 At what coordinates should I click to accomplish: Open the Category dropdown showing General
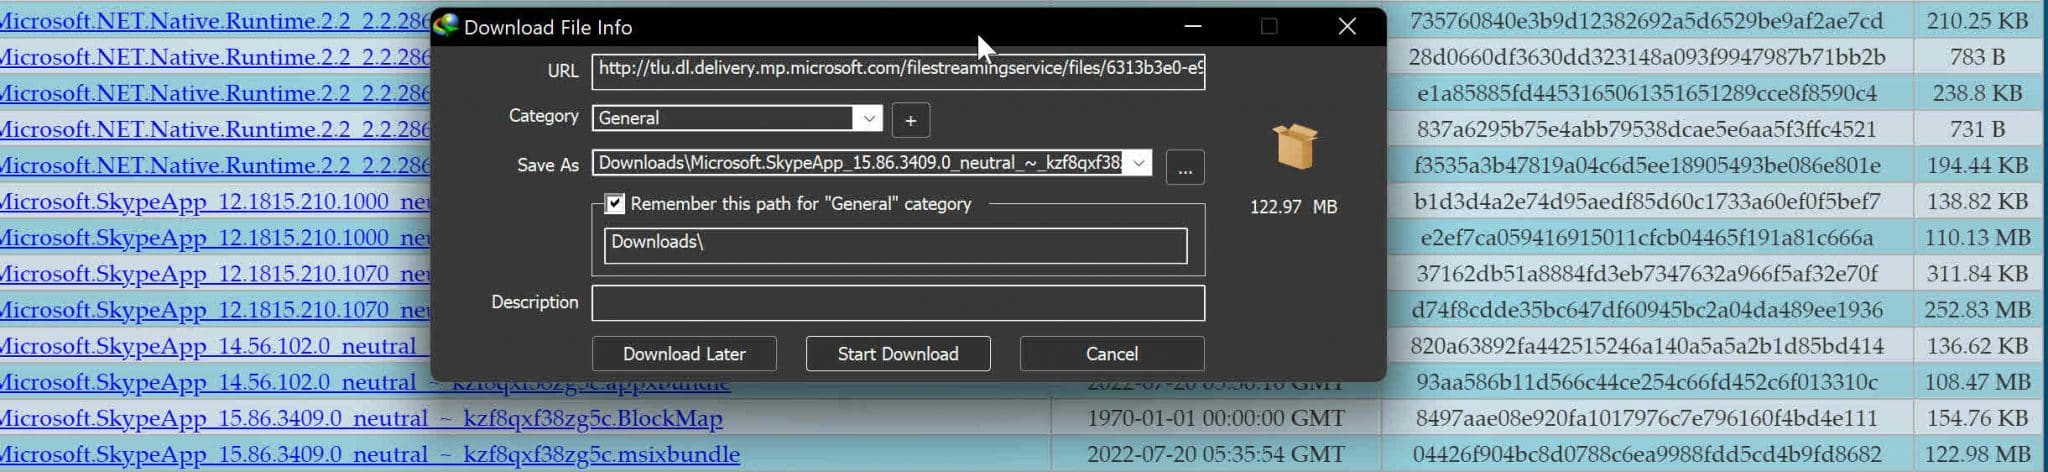coord(737,118)
